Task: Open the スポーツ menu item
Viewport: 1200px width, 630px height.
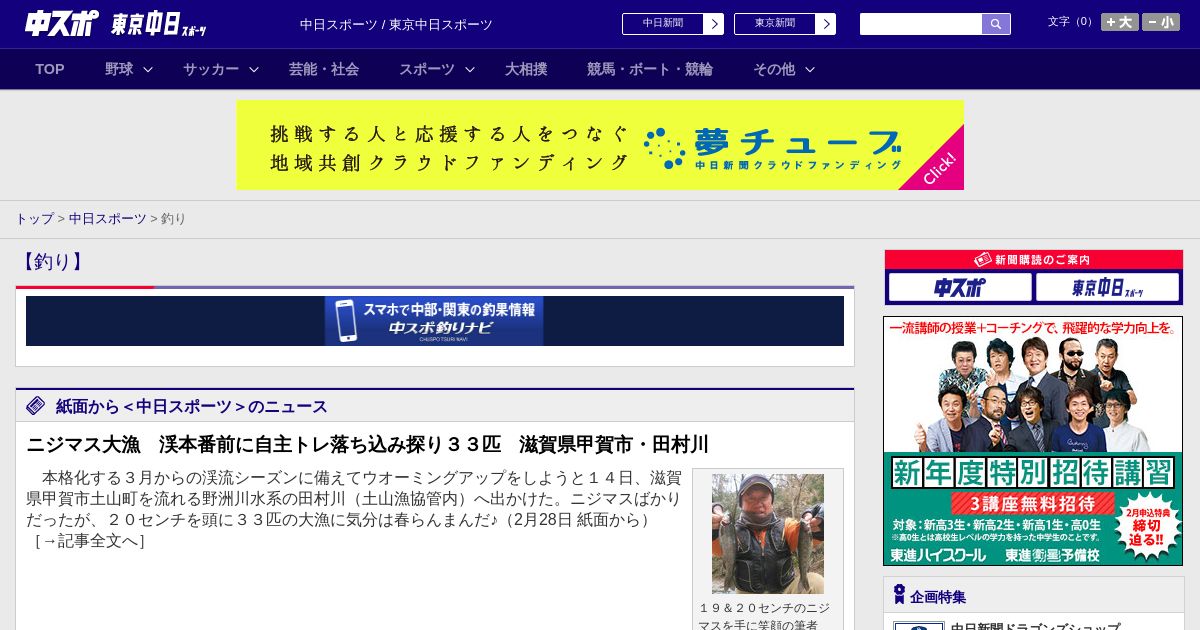Action: click(427, 69)
